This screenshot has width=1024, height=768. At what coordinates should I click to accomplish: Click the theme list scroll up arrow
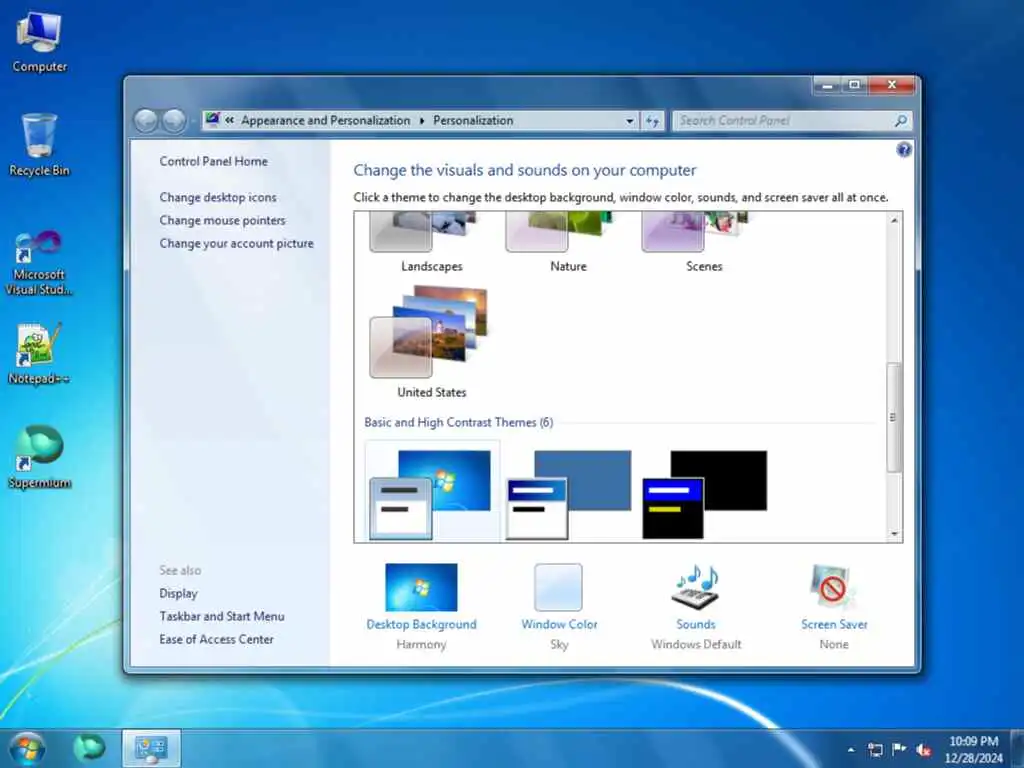(894, 221)
